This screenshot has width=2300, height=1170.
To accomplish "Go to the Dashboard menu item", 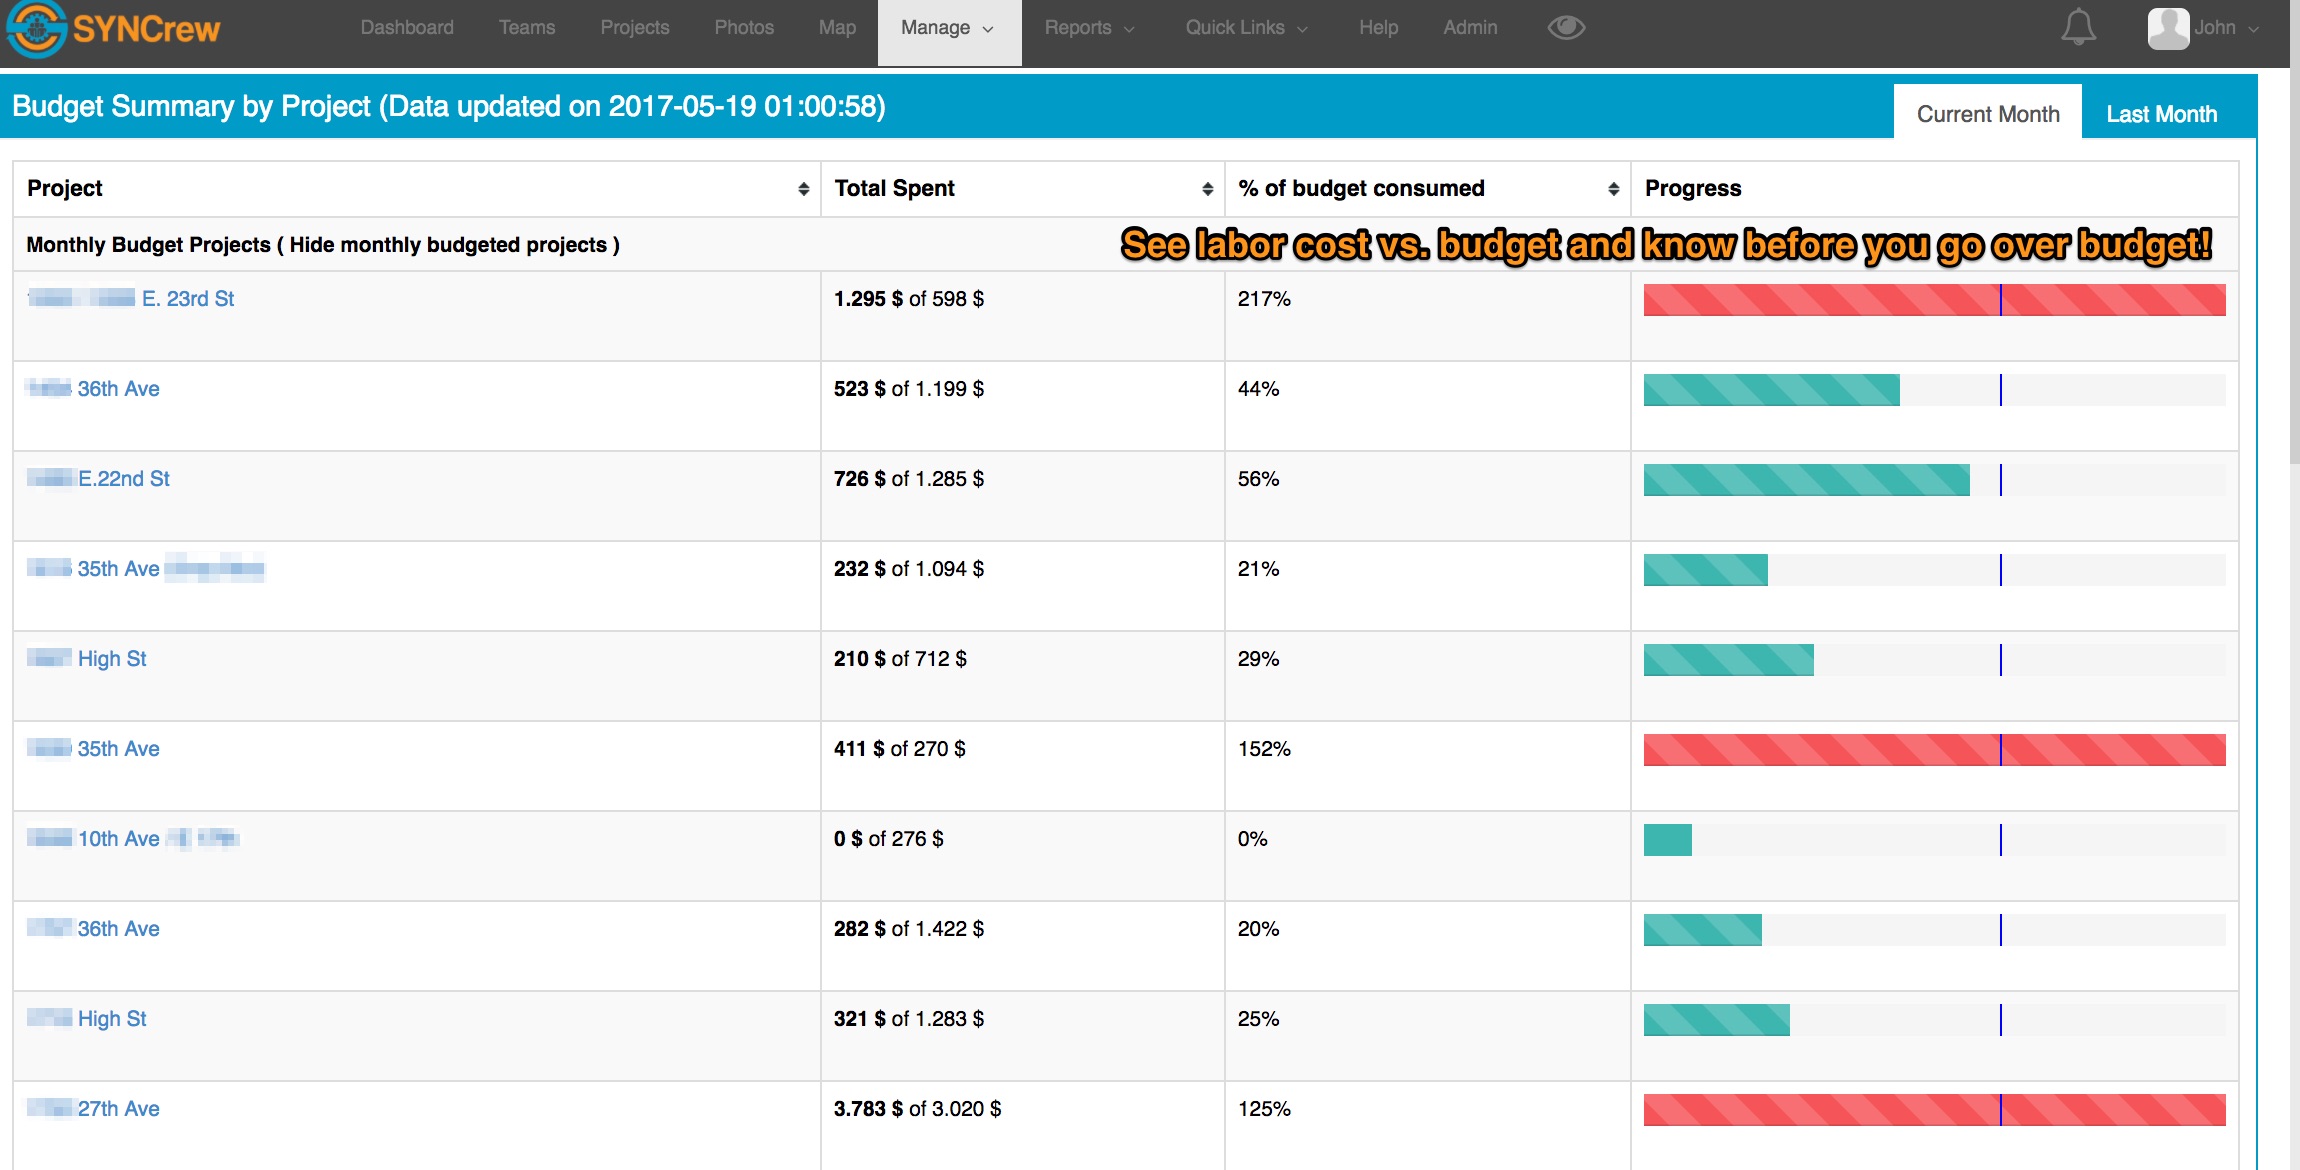I will [407, 28].
